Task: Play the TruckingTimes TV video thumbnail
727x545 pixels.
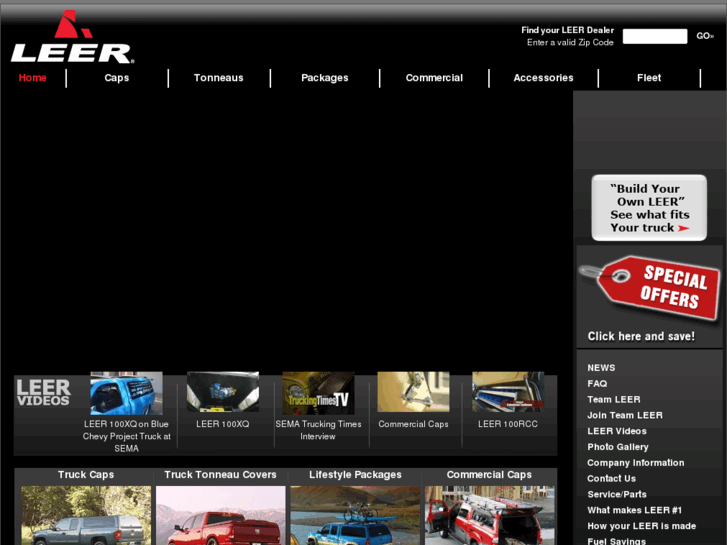Action: [x=318, y=393]
